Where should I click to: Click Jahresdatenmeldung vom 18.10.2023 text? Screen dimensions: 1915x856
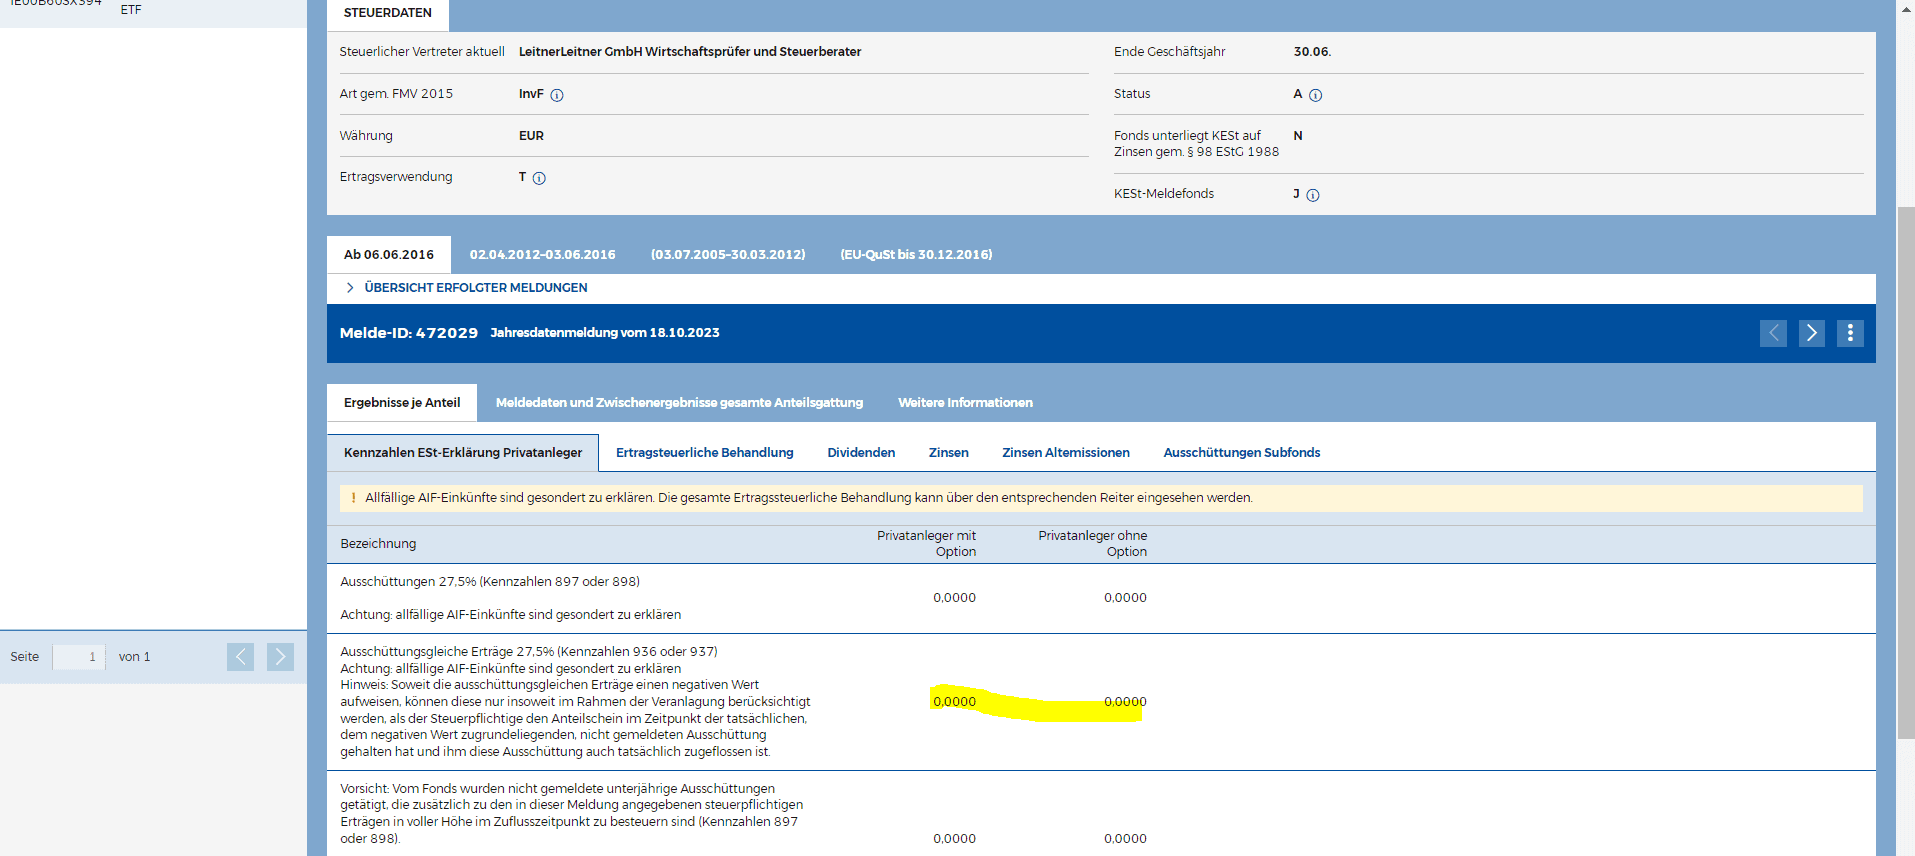pos(605,333)
